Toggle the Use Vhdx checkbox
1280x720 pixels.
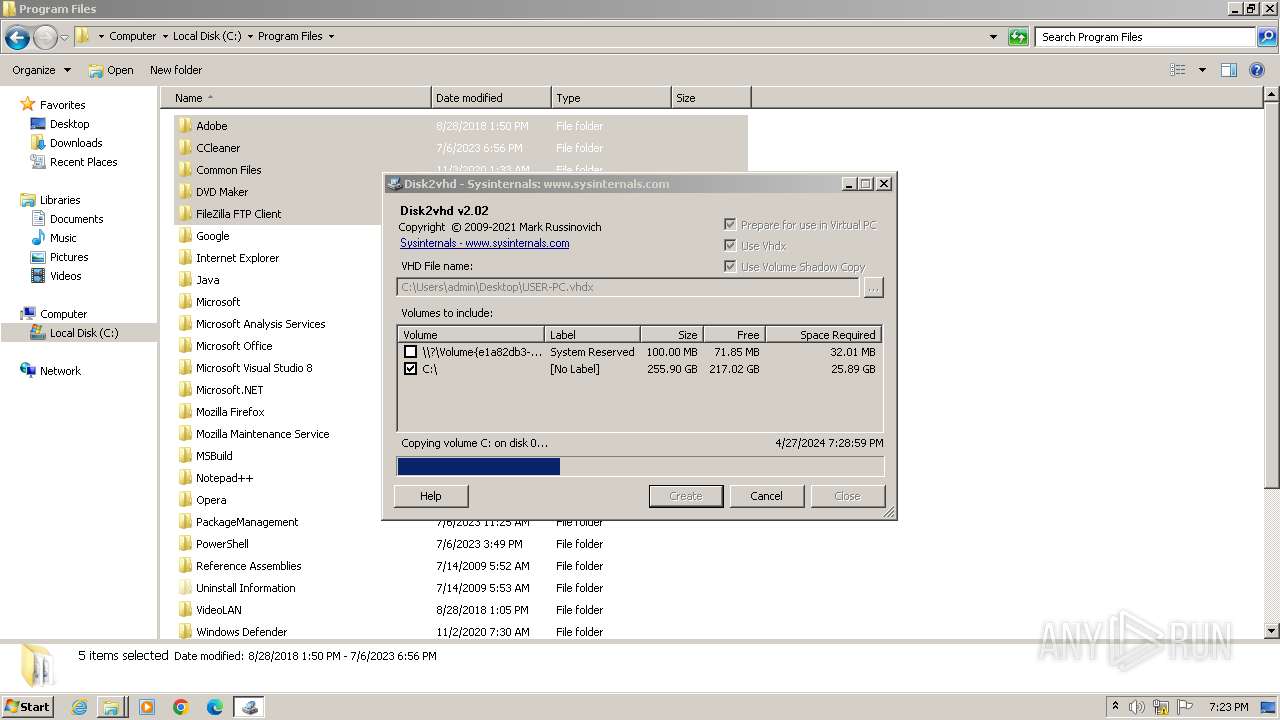730,246
